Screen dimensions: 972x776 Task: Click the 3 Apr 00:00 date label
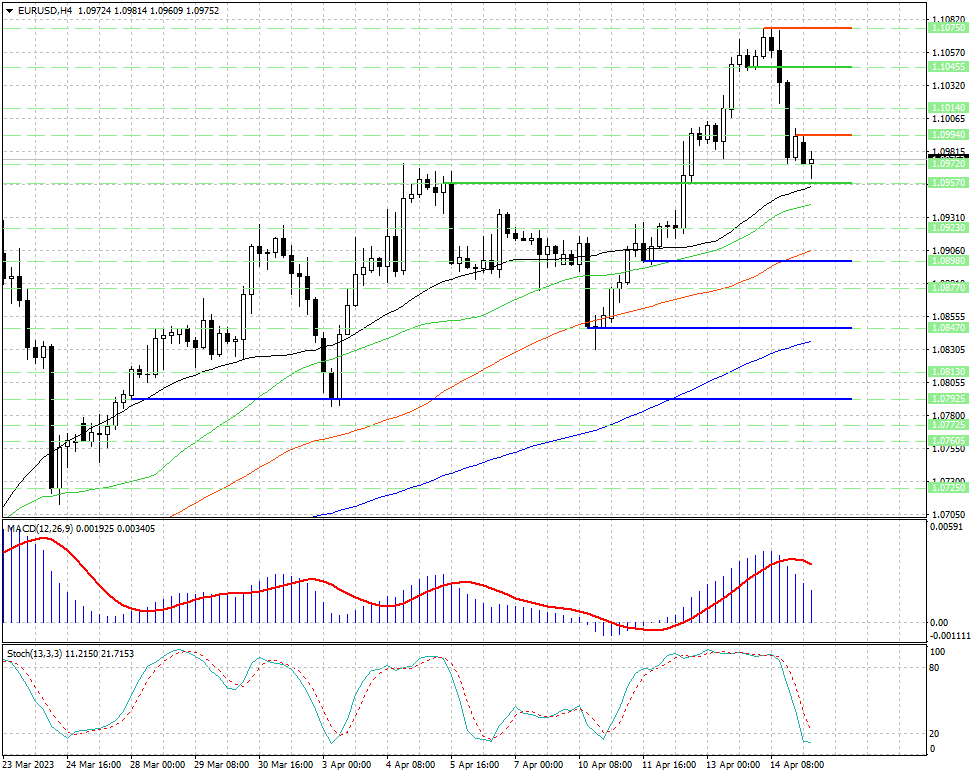click(x=347, y=765)
